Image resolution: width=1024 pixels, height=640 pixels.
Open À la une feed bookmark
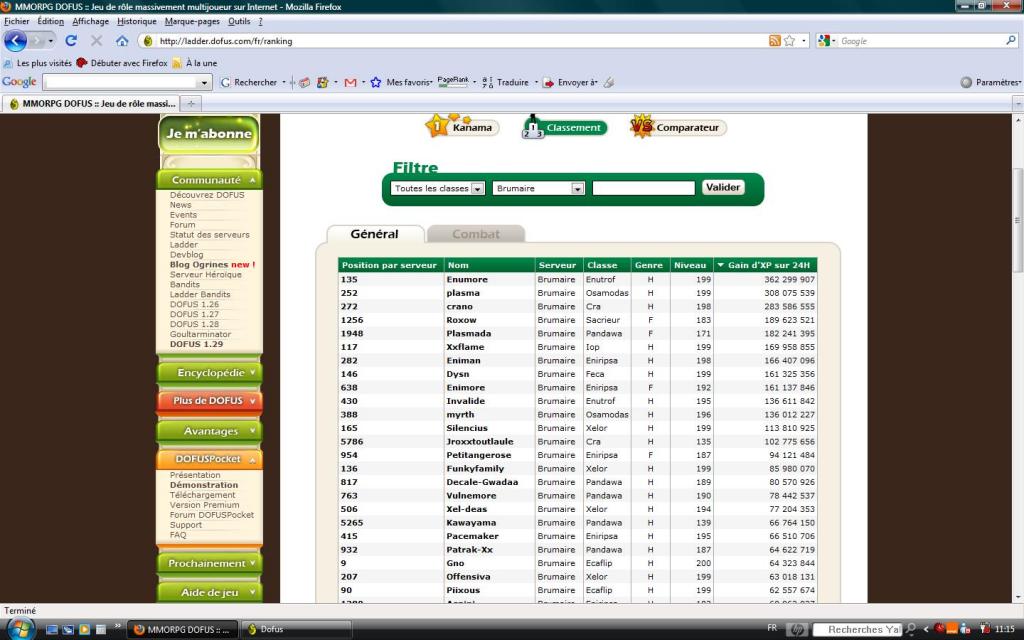coord(195,63)
